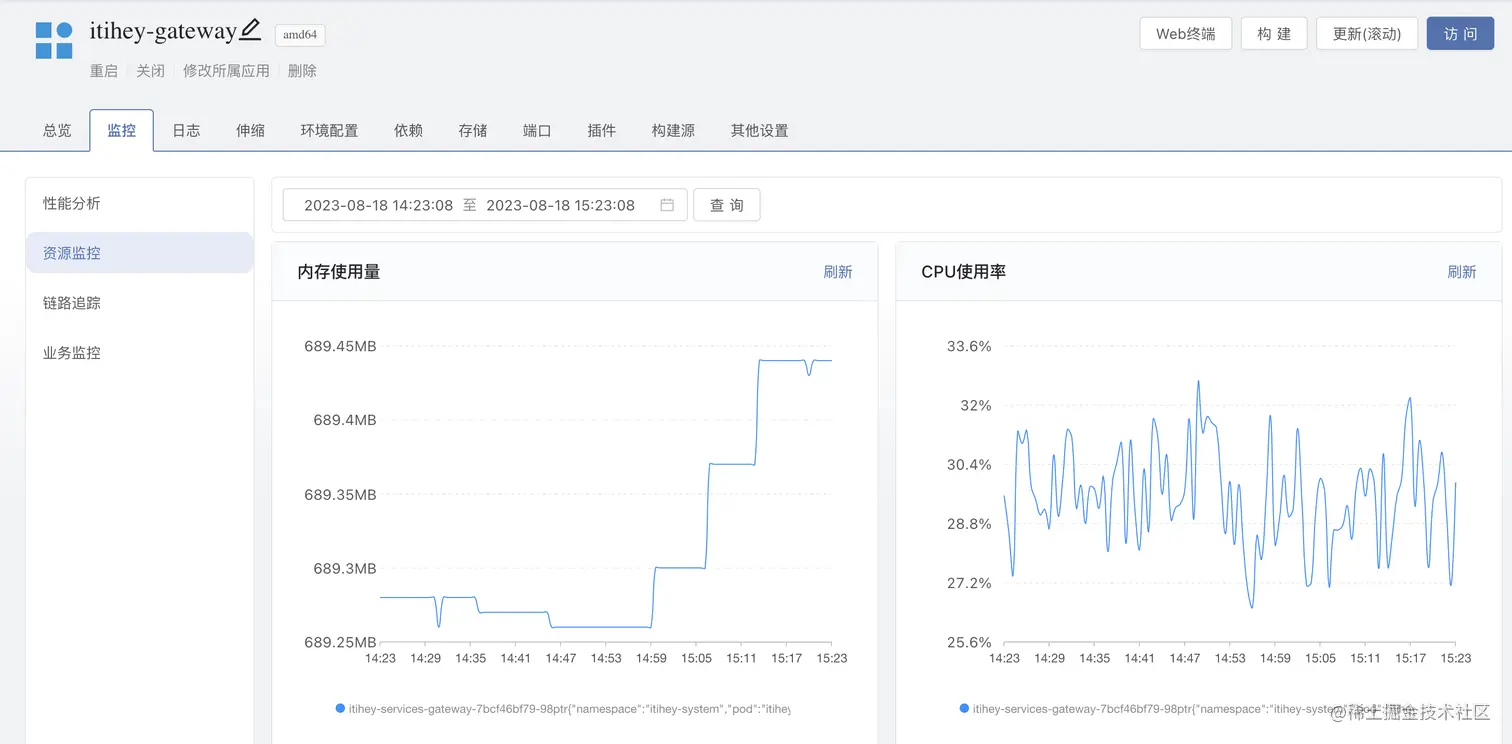
Task: Click the 30.4% axis label
Action: tap(969, 464)
